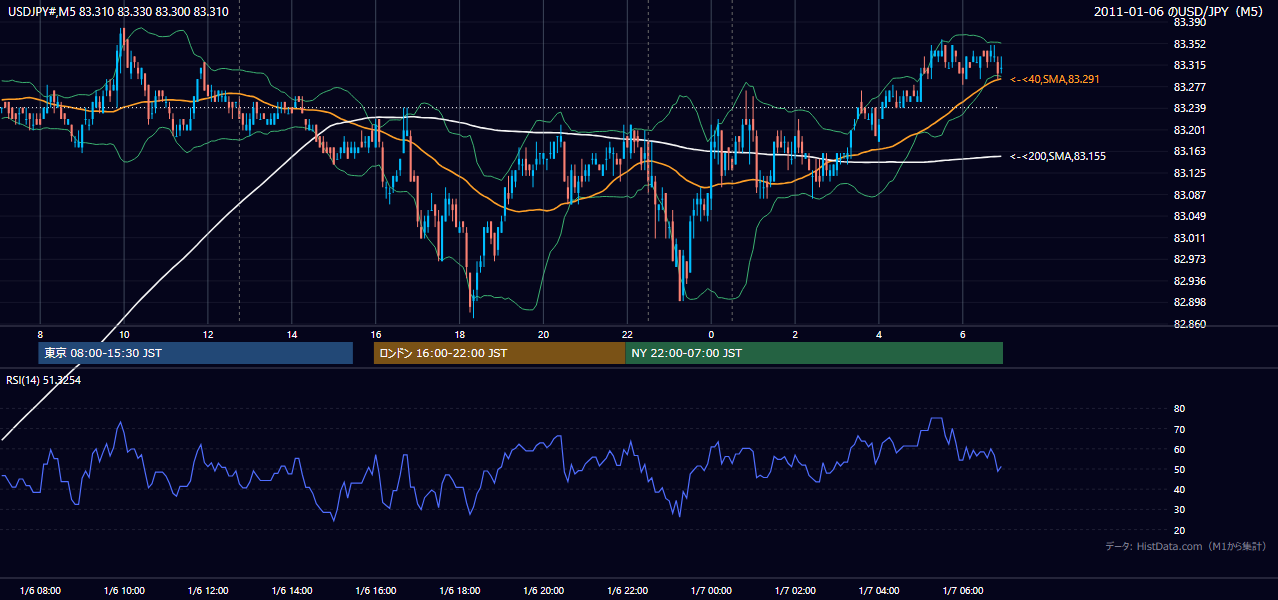
Task: Click hour marker 14 under price chart
Action: 292,334
